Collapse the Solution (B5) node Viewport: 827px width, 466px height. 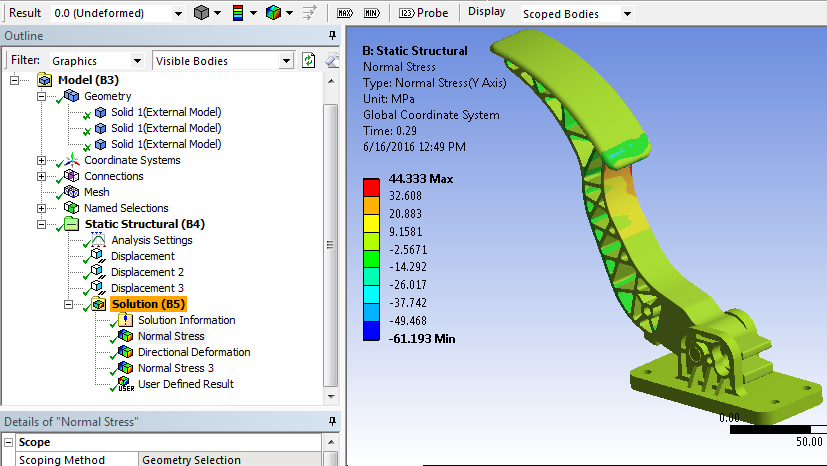pos(68,305)
